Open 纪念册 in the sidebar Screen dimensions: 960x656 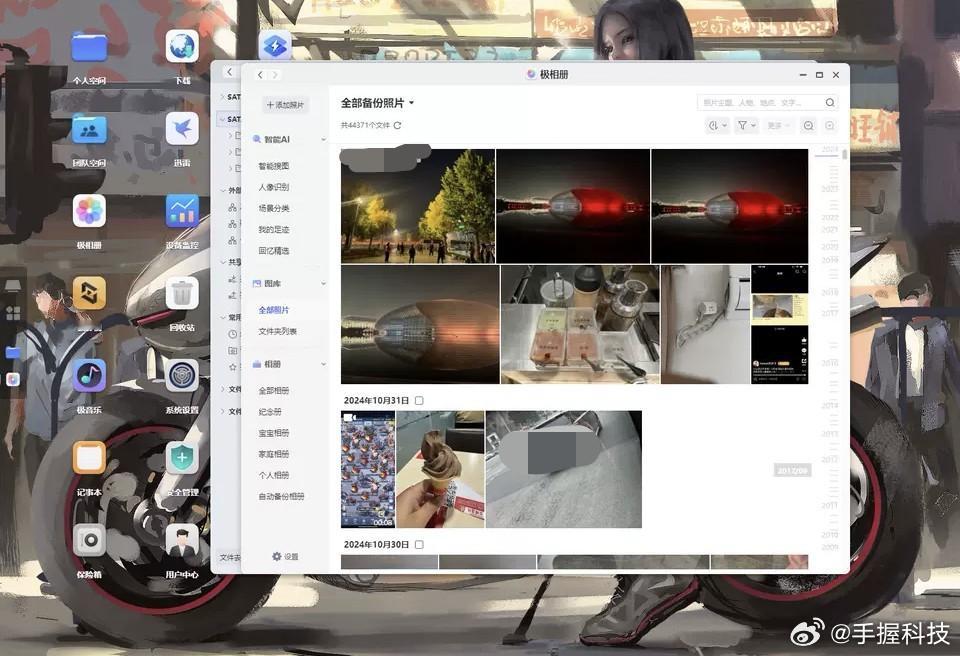(270, 412)
